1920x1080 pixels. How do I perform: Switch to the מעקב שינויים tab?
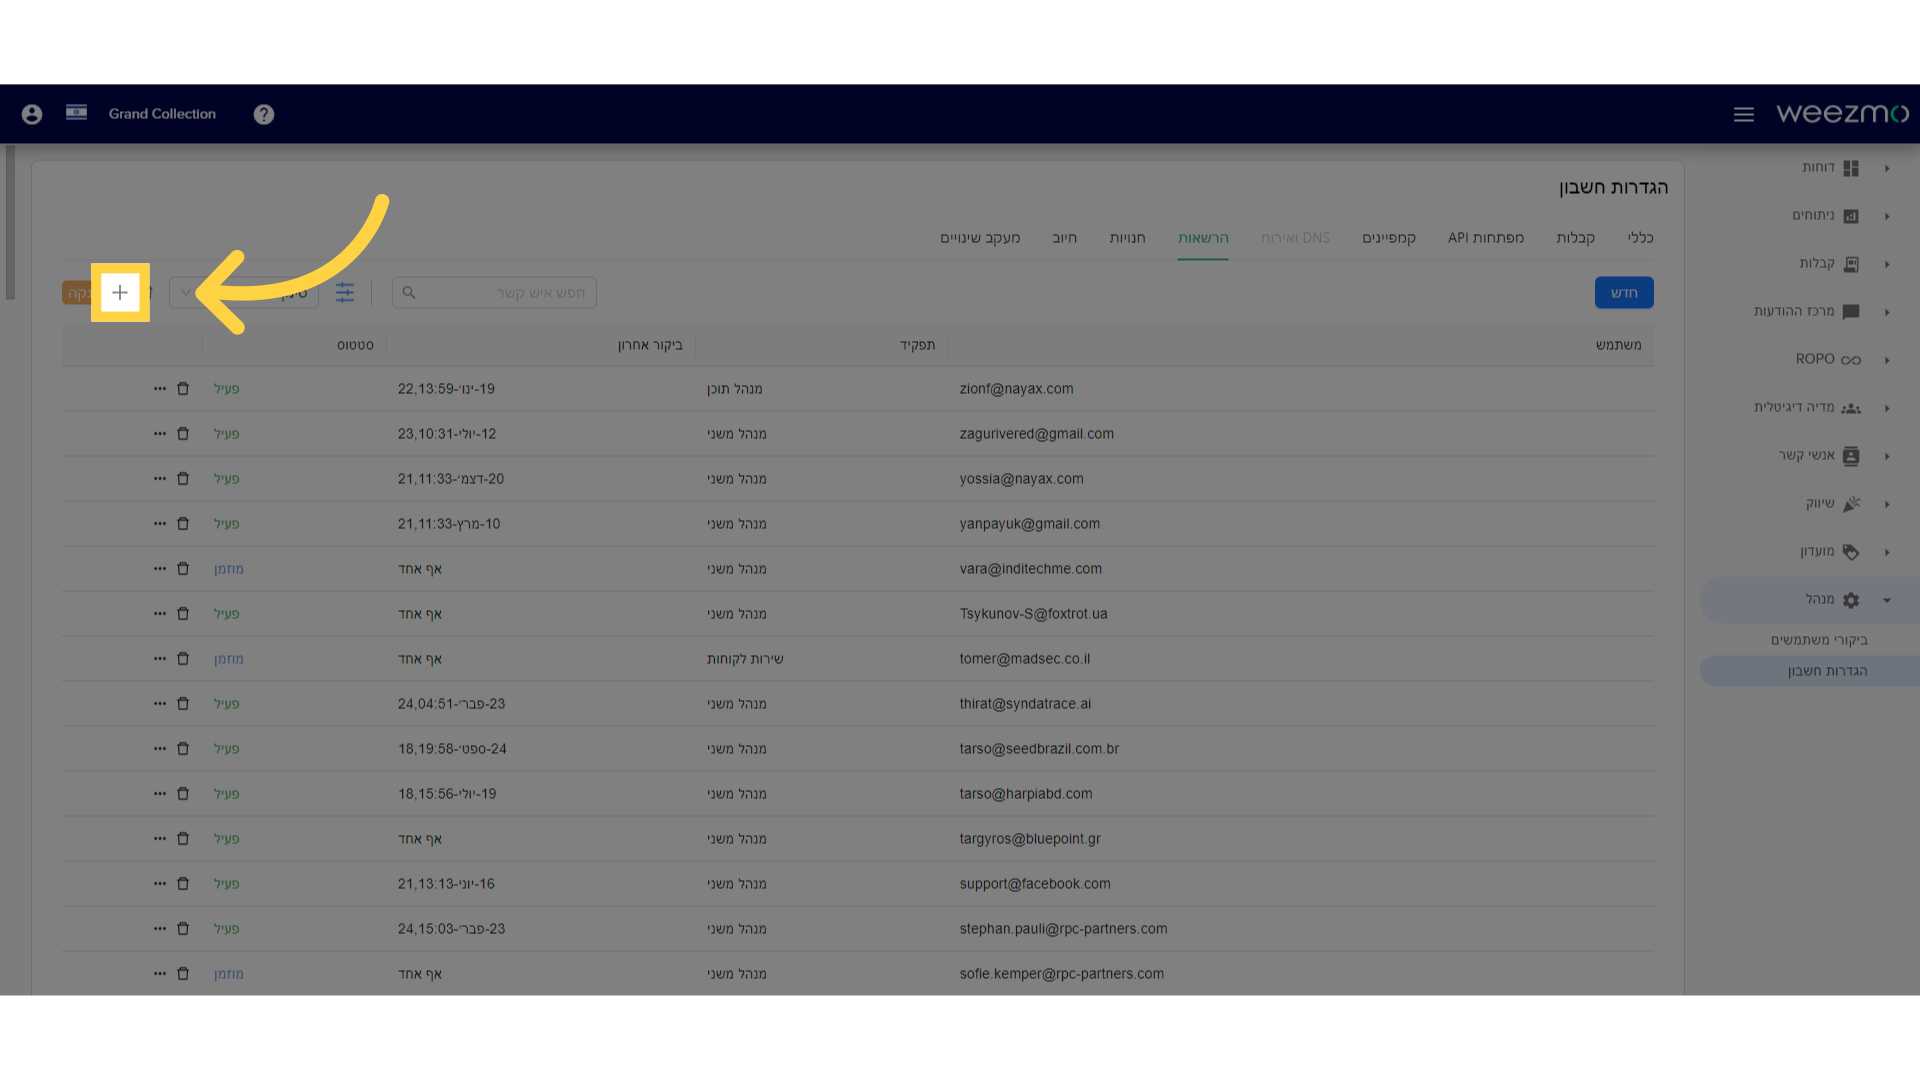pos(980,237)
